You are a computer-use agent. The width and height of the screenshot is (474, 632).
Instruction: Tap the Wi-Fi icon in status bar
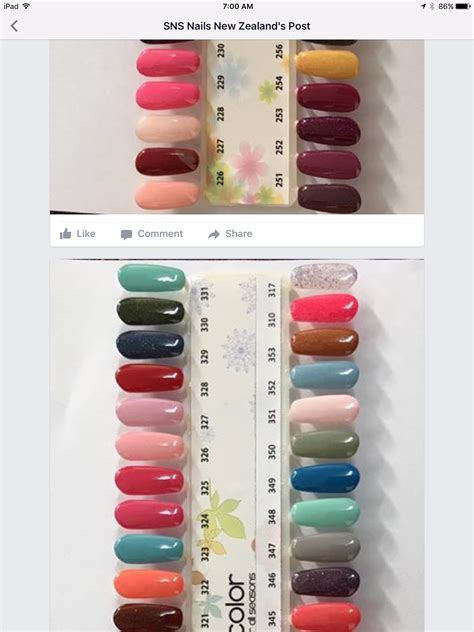point(26,6)
